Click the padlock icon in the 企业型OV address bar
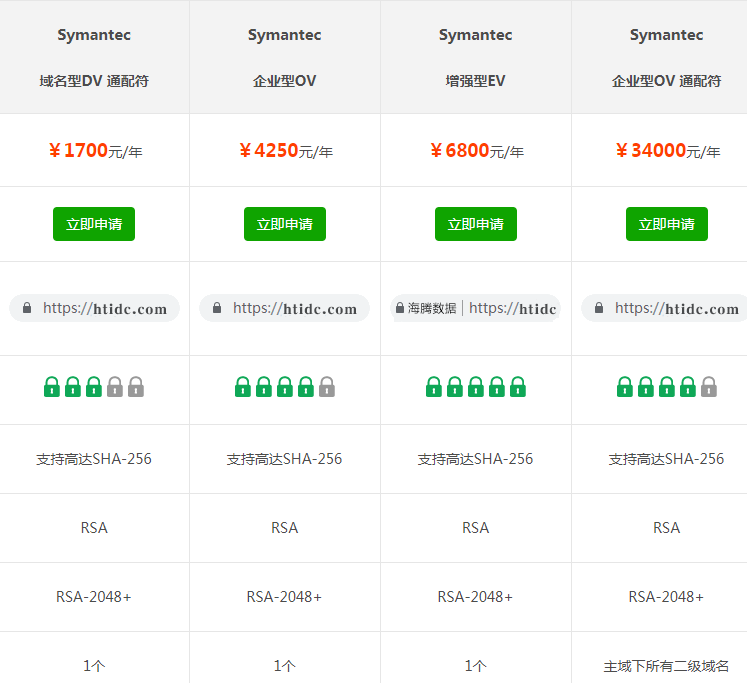Viewport: 747px width, 683px height. point(217,309)
